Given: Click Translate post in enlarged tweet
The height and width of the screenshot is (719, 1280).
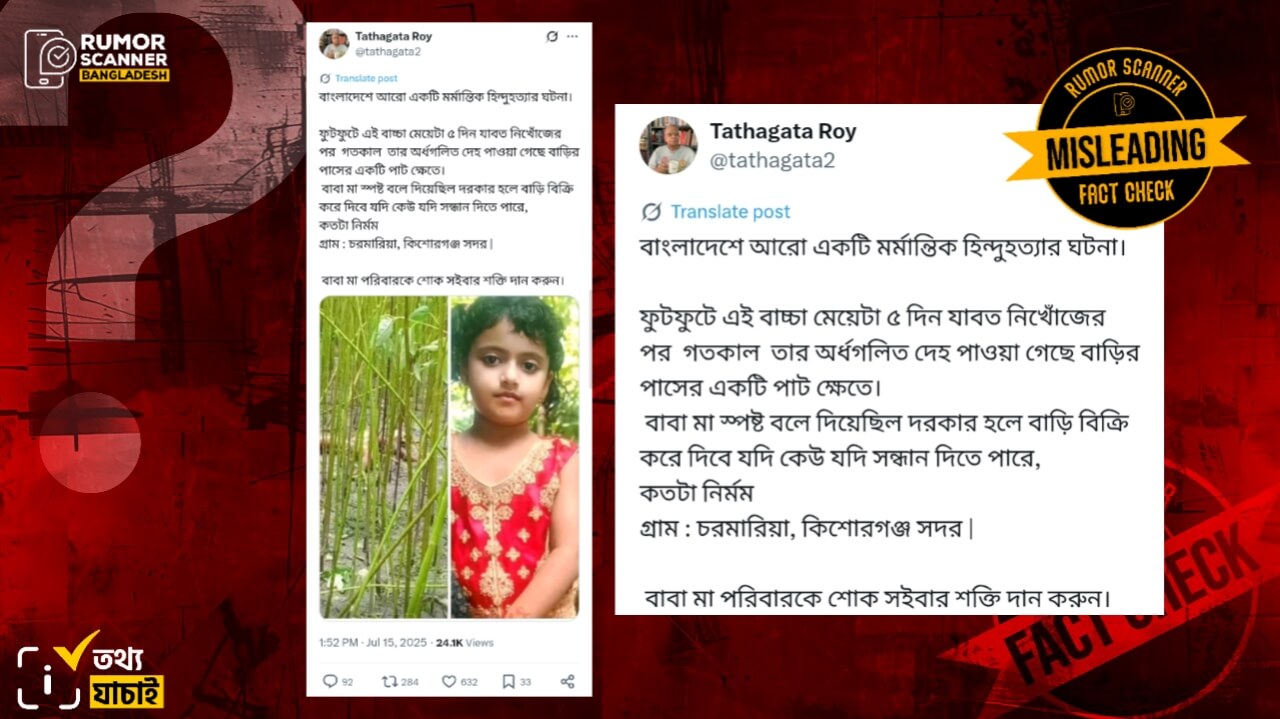Looking at the screenshot, I should pyautogui.click(x=730, y=212).
